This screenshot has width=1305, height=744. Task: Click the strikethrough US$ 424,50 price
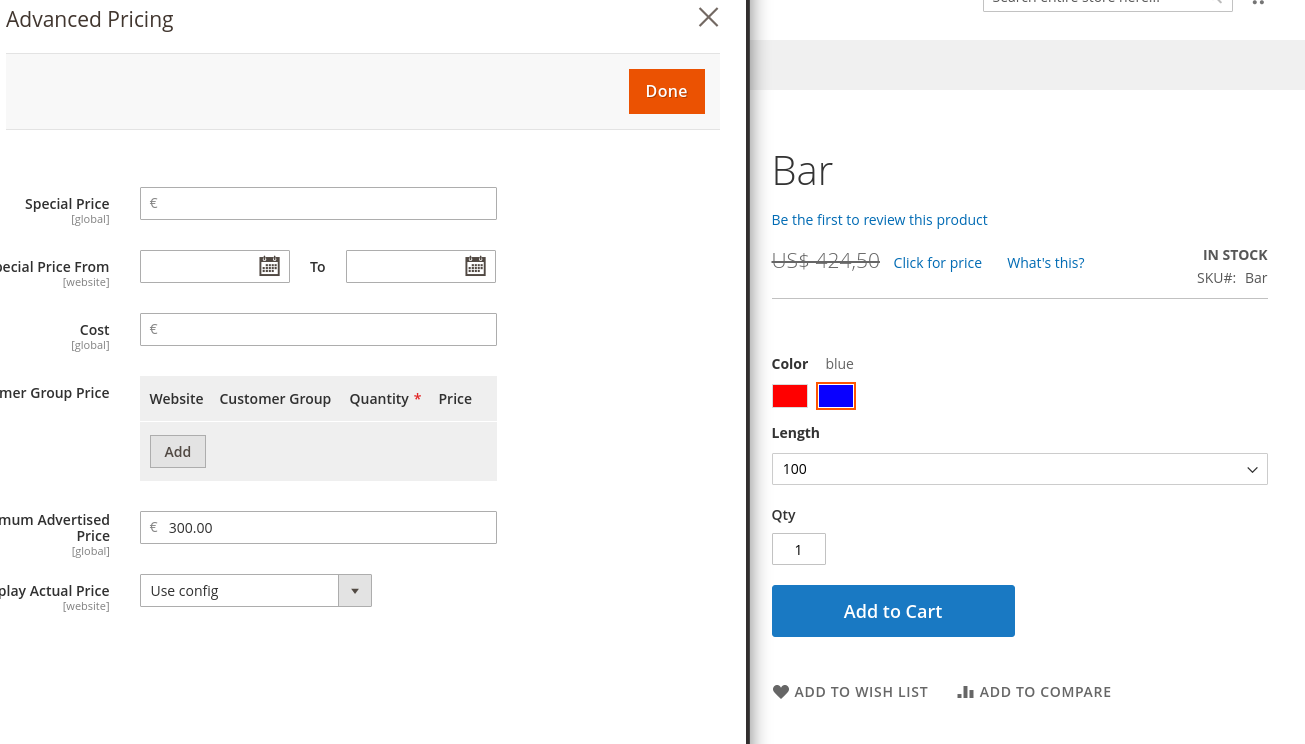coord(826,261)
